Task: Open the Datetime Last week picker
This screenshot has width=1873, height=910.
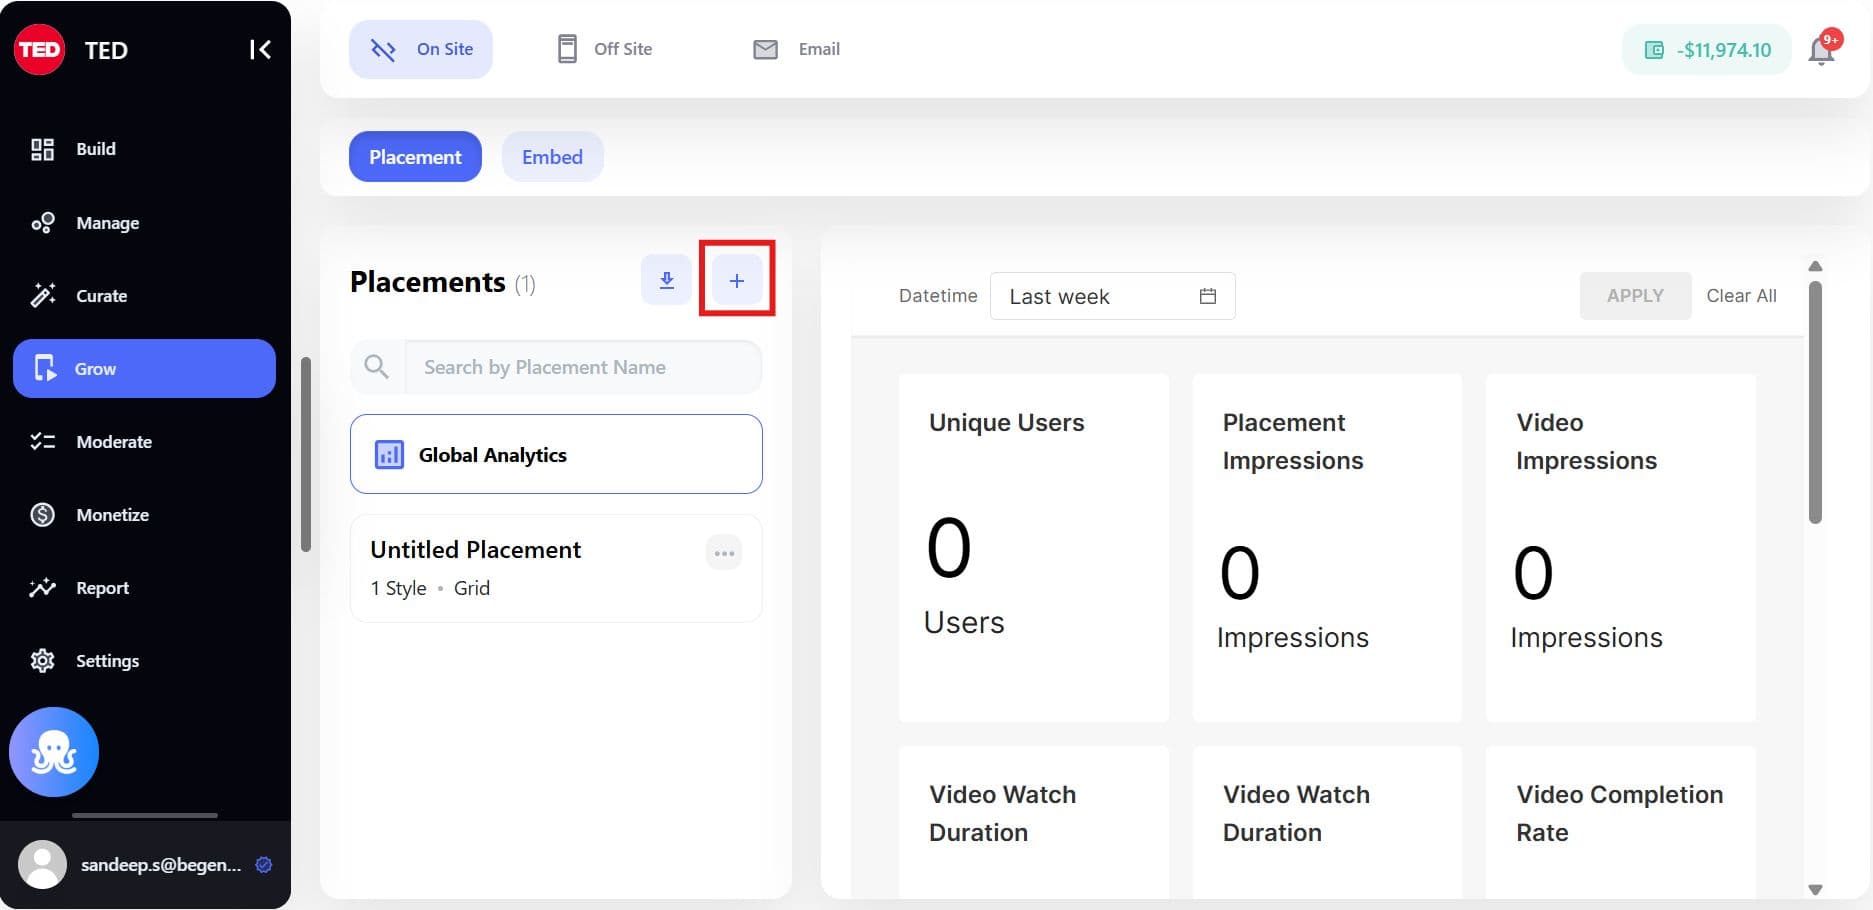Action: click(x=1112, y=296)
